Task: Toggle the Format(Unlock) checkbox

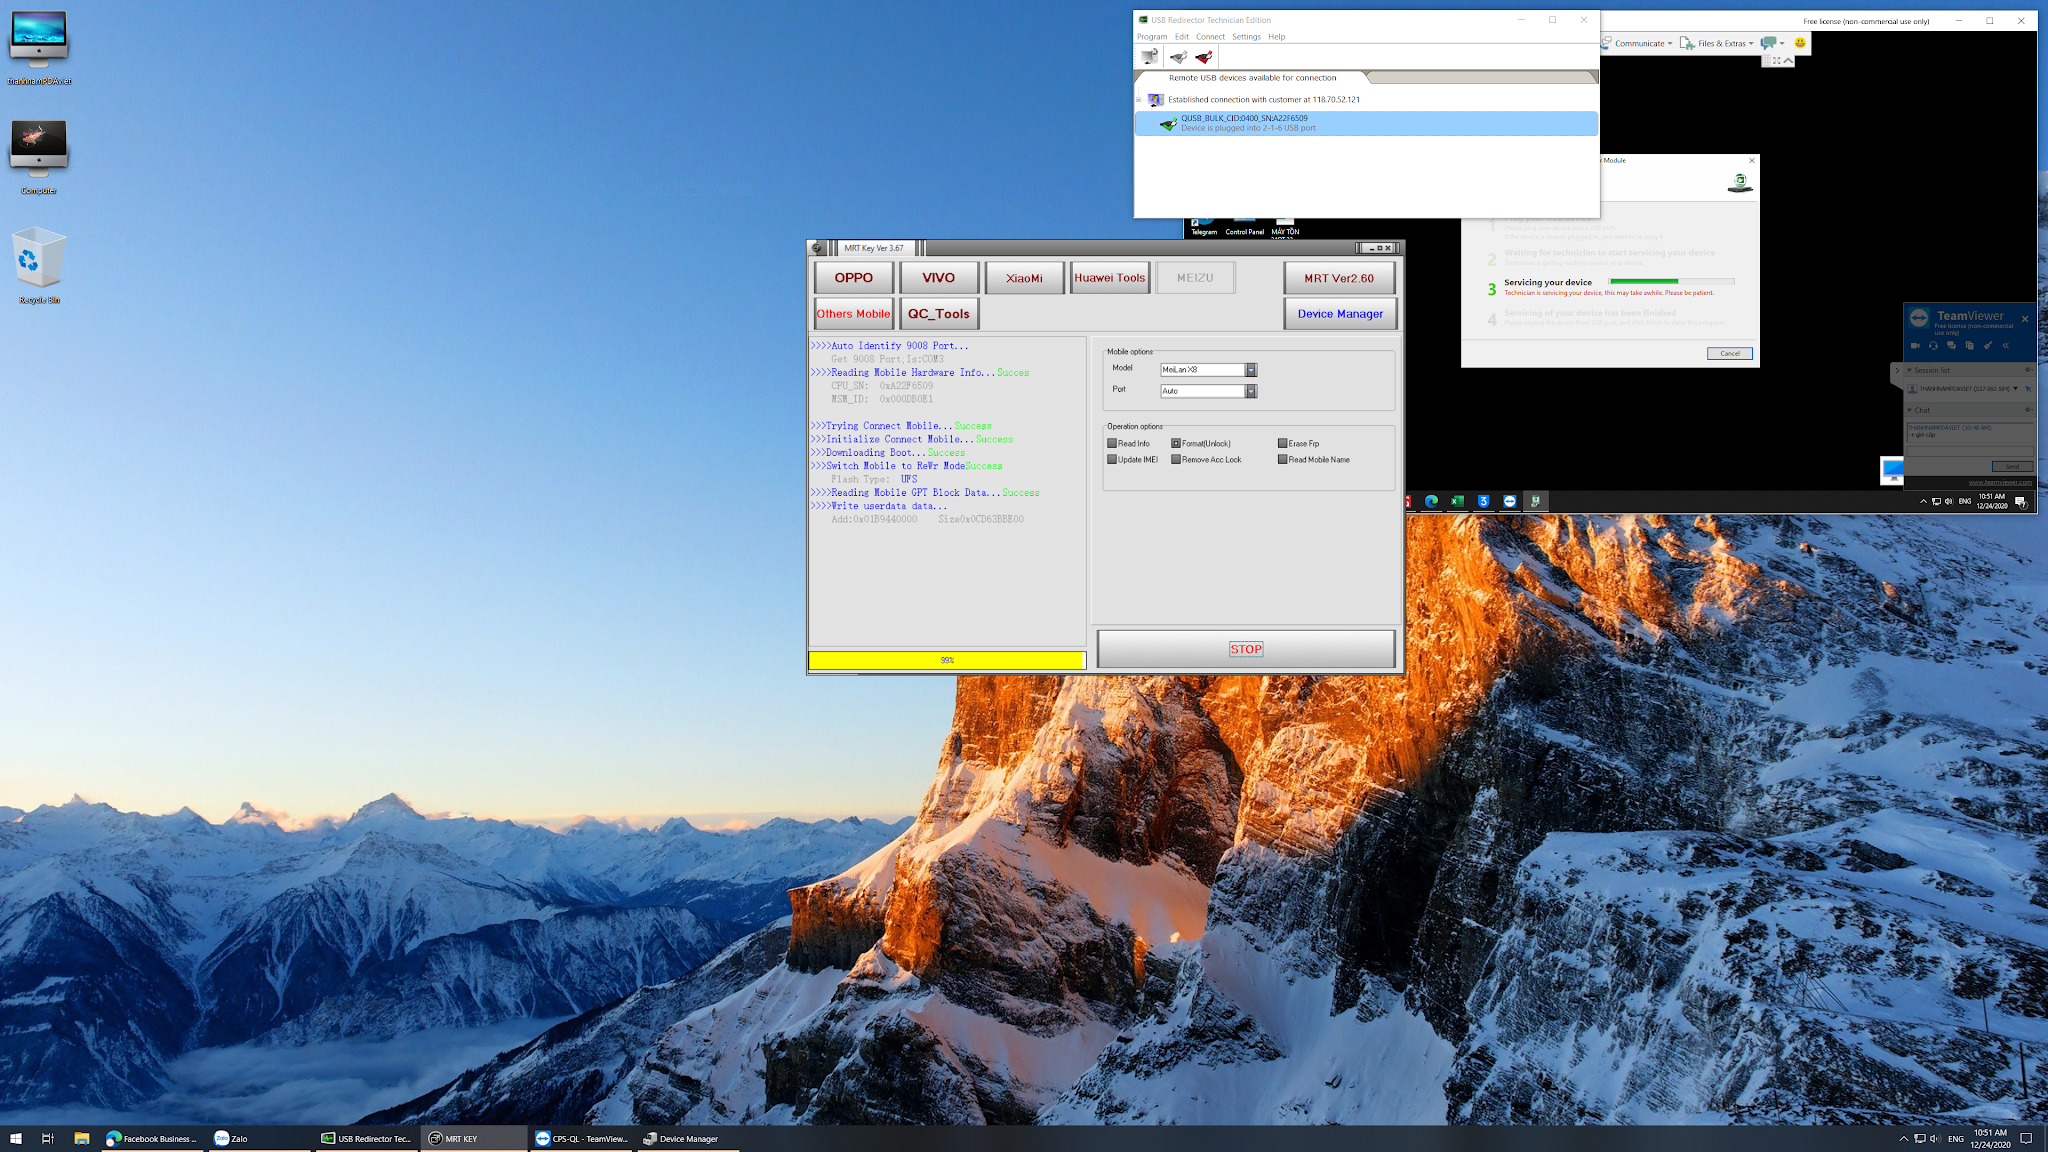Action: [1176, 443]
